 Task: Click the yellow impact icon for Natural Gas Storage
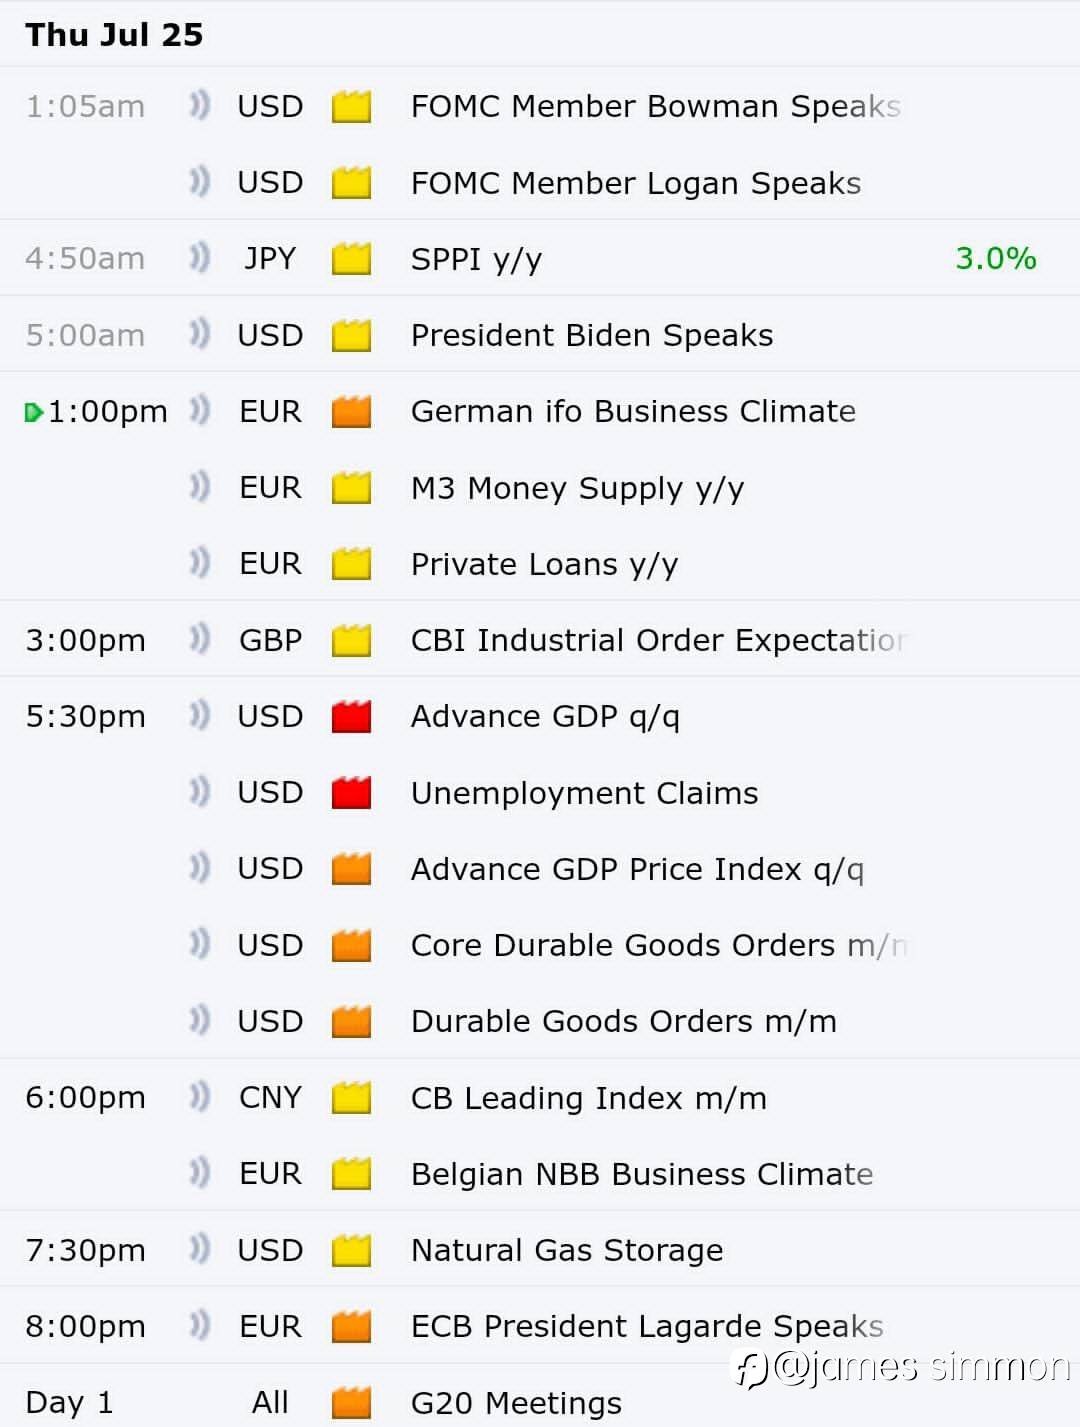[x=351, y=1250]
